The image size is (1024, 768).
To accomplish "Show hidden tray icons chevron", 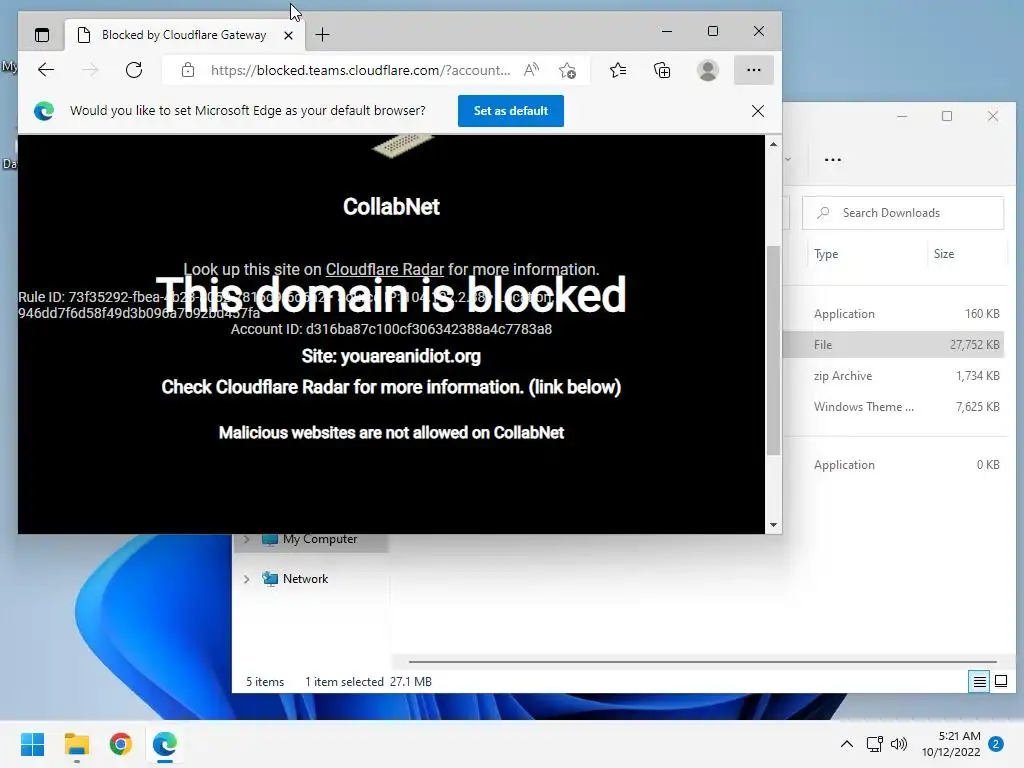I will coord(846,744).
